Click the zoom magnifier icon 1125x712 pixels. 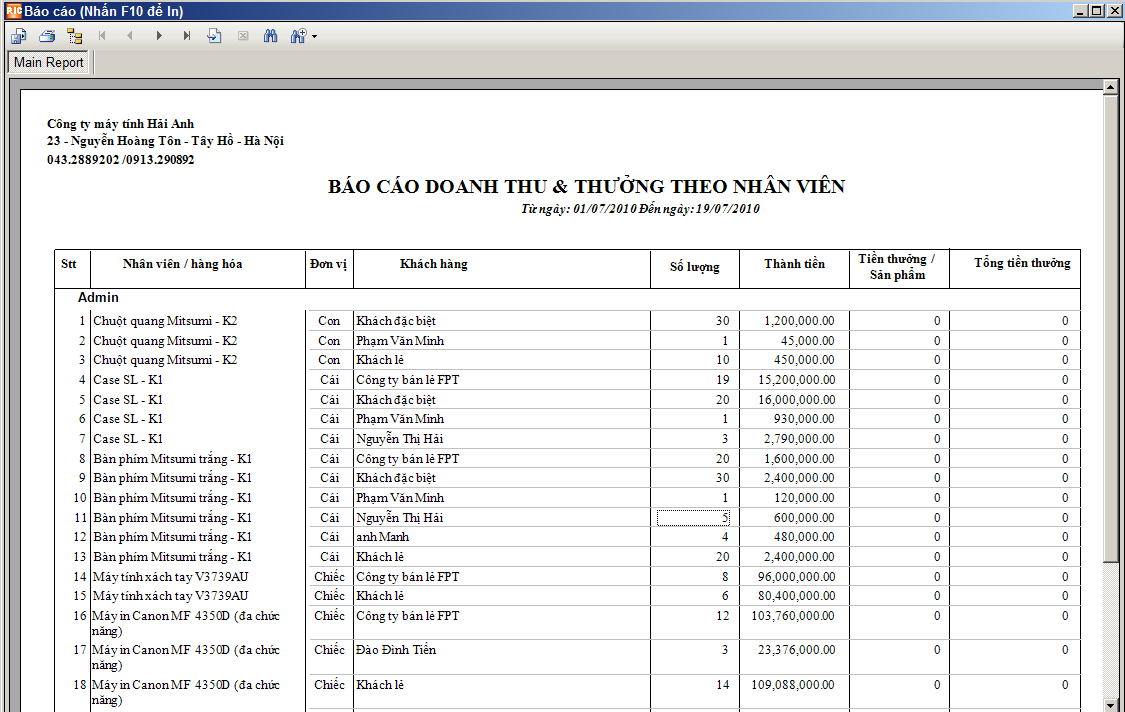(298, 36)
